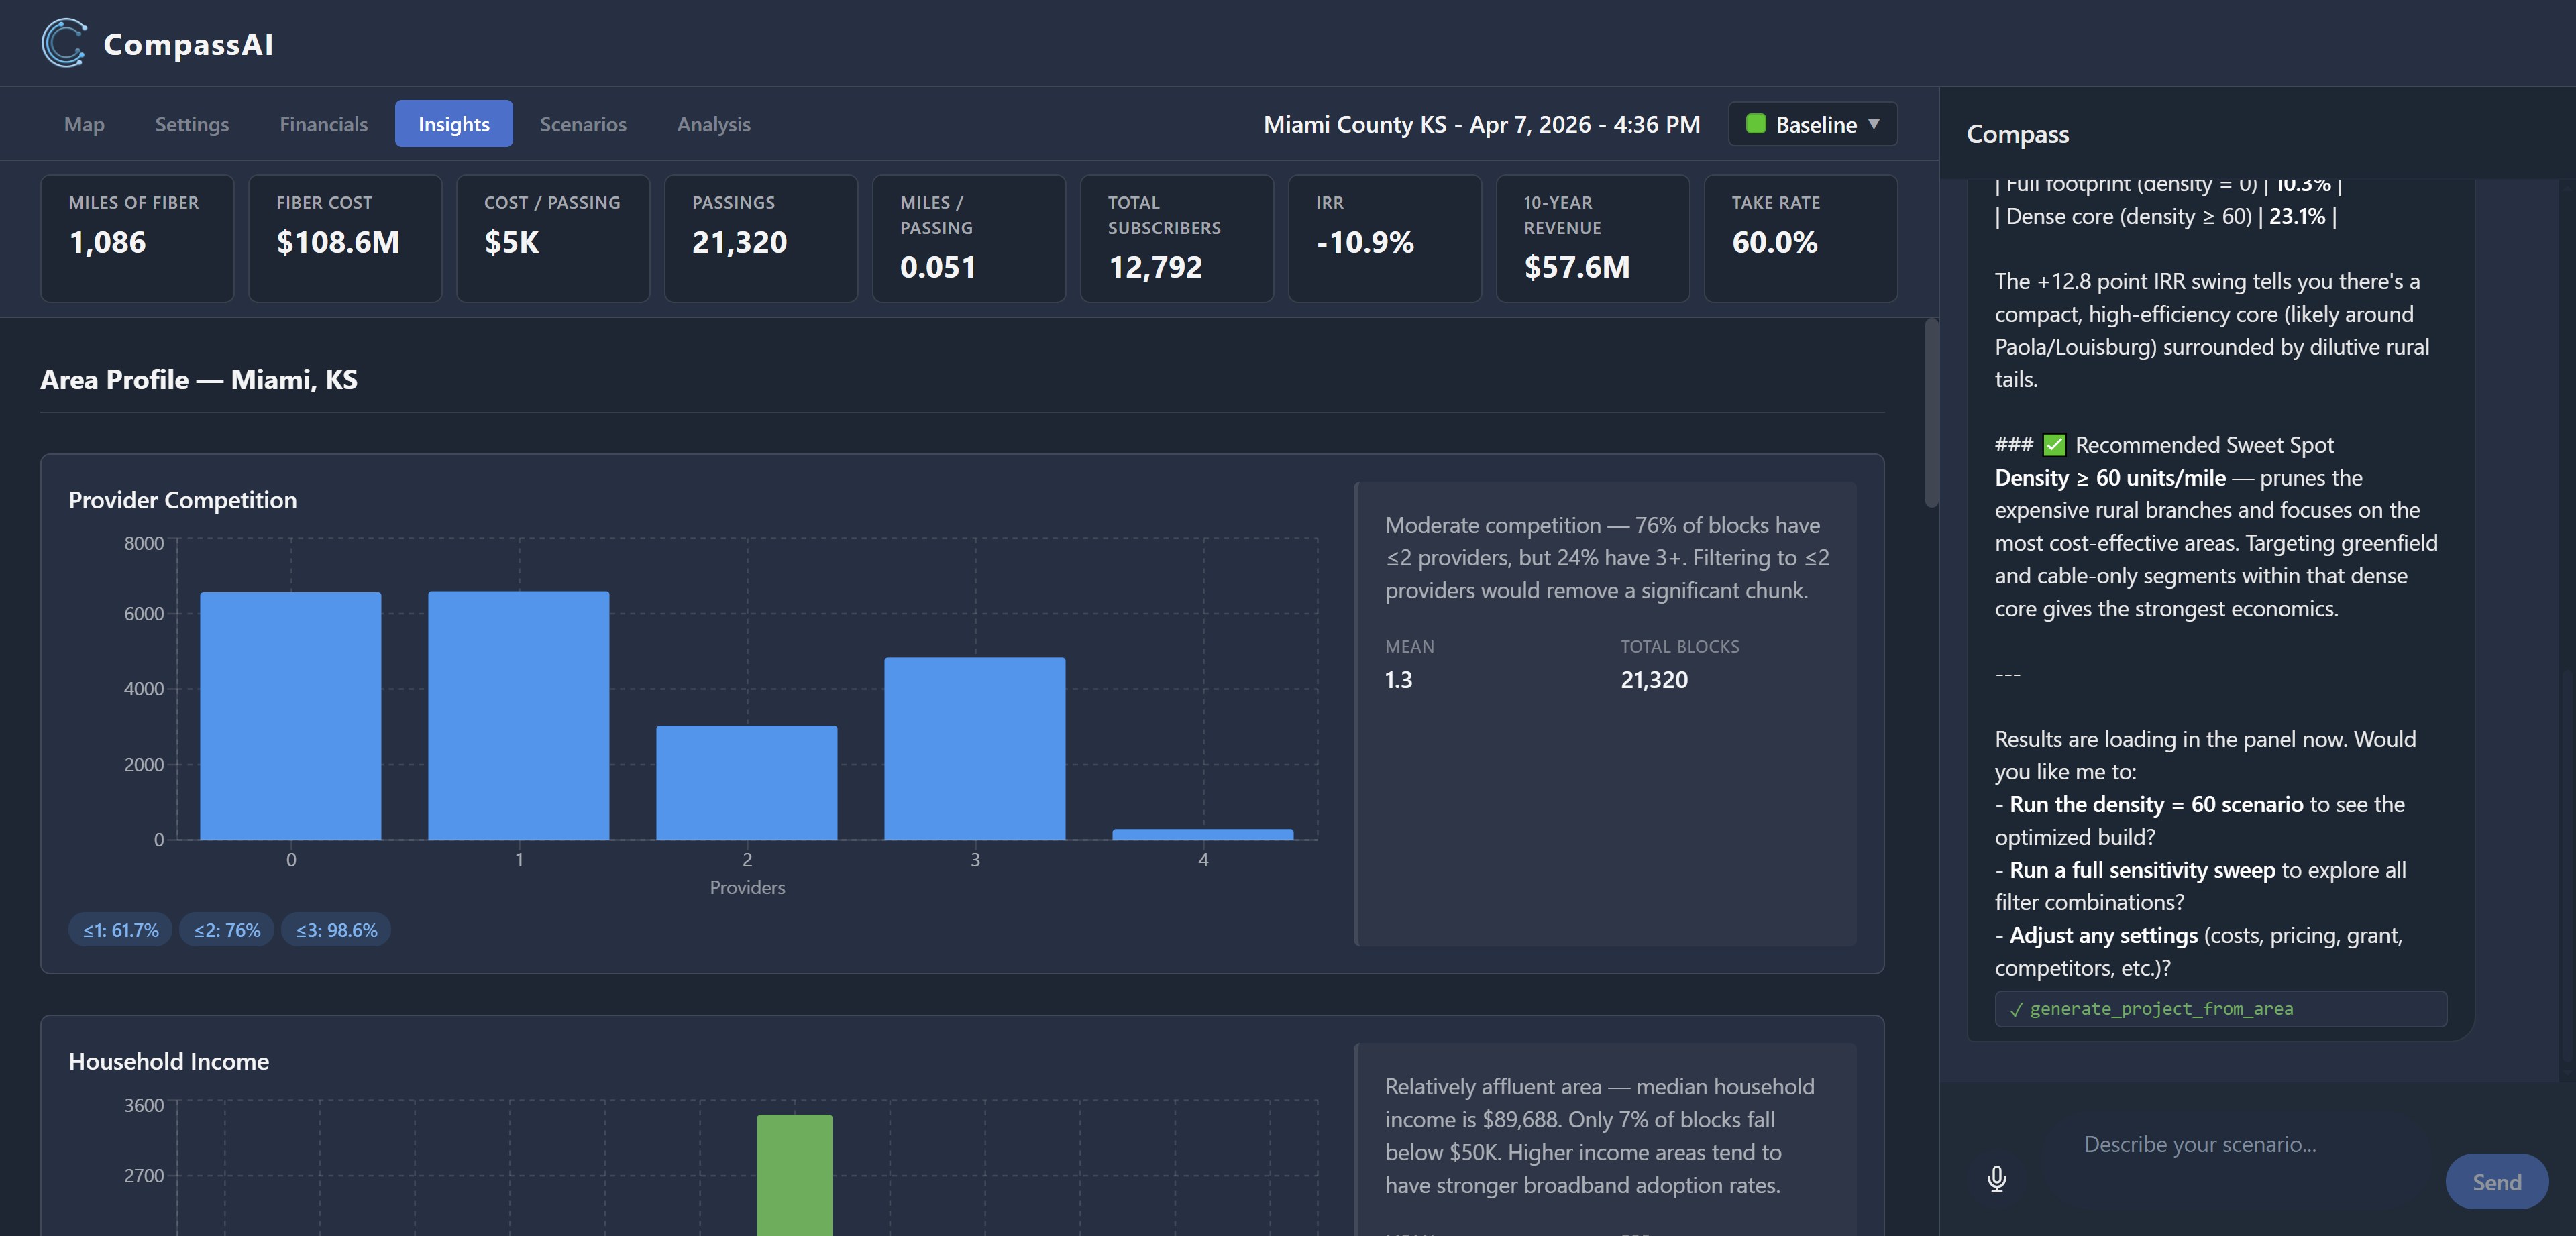Click the Fiber Cost $108.6M card
The height and width of the screenshot is (1236, 2576).
(345, 238)
